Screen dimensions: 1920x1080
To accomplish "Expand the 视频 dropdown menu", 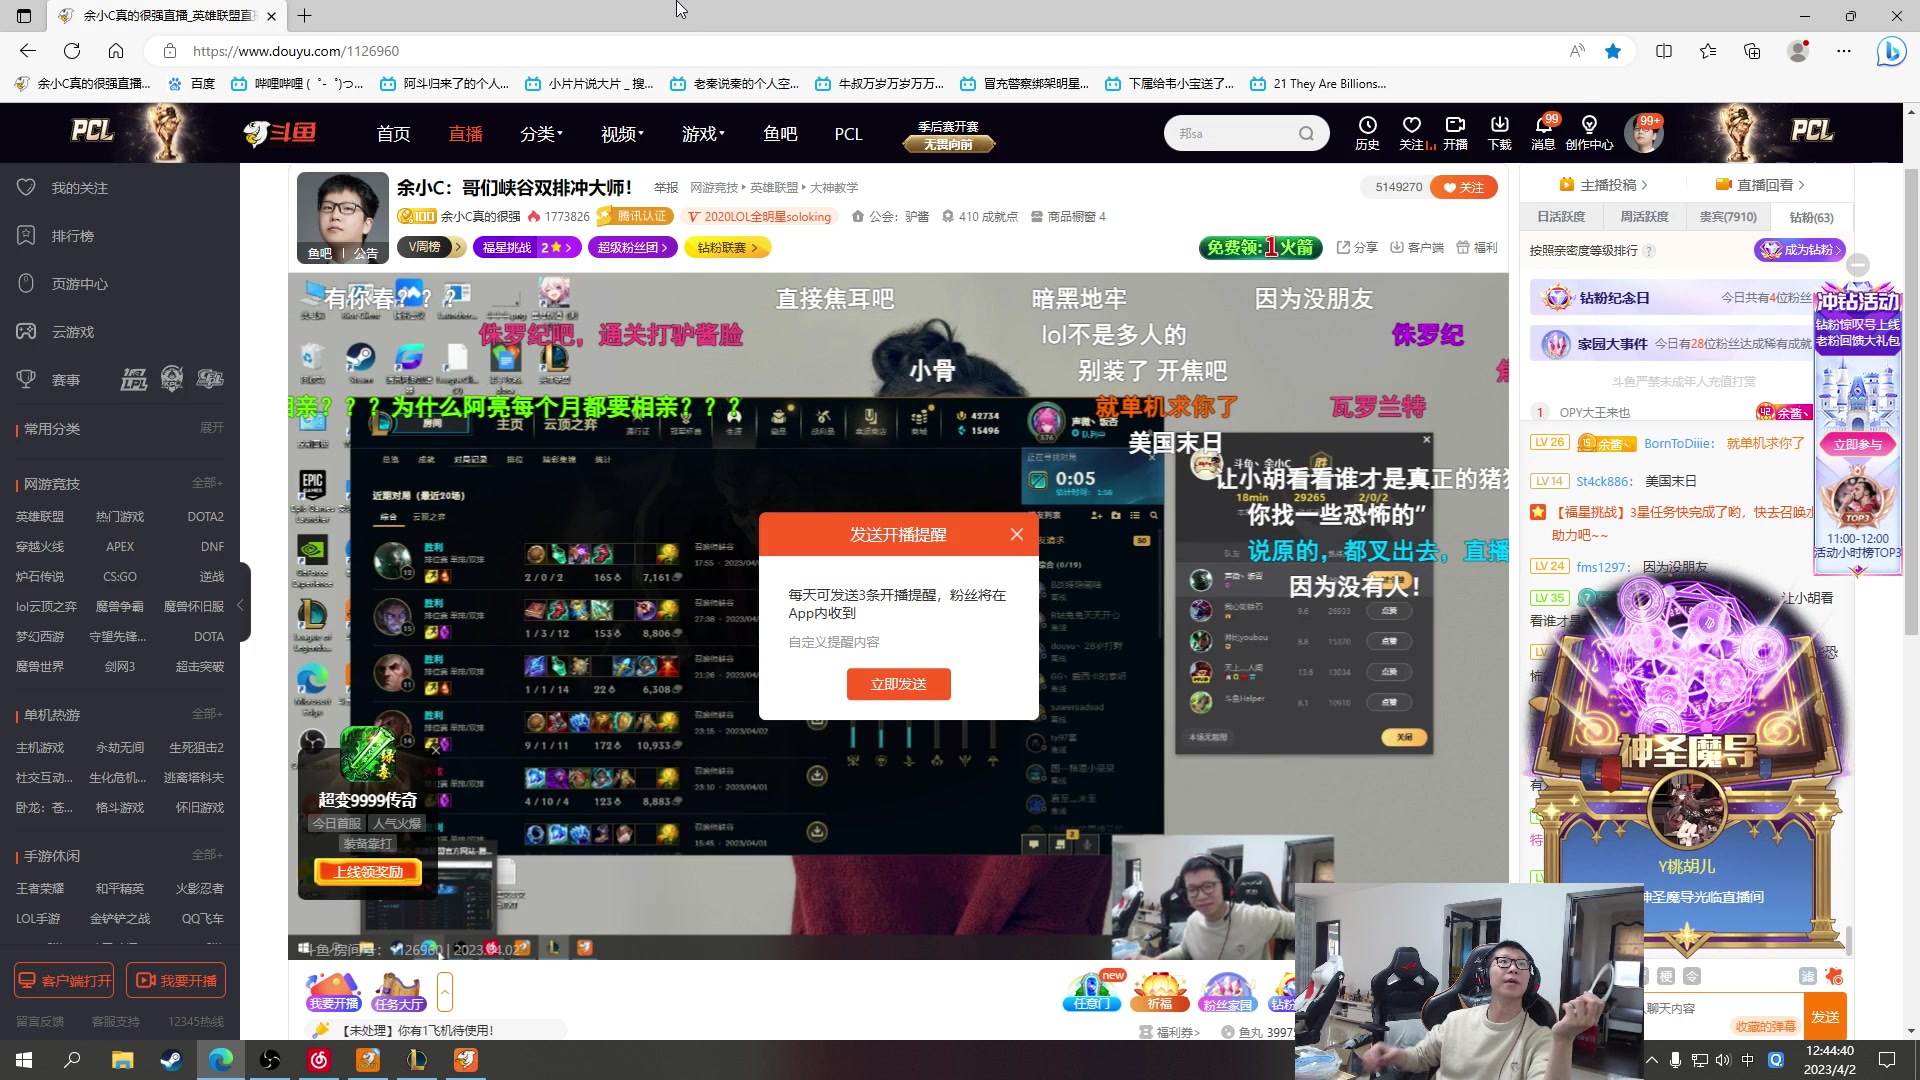I will point(620,133).
